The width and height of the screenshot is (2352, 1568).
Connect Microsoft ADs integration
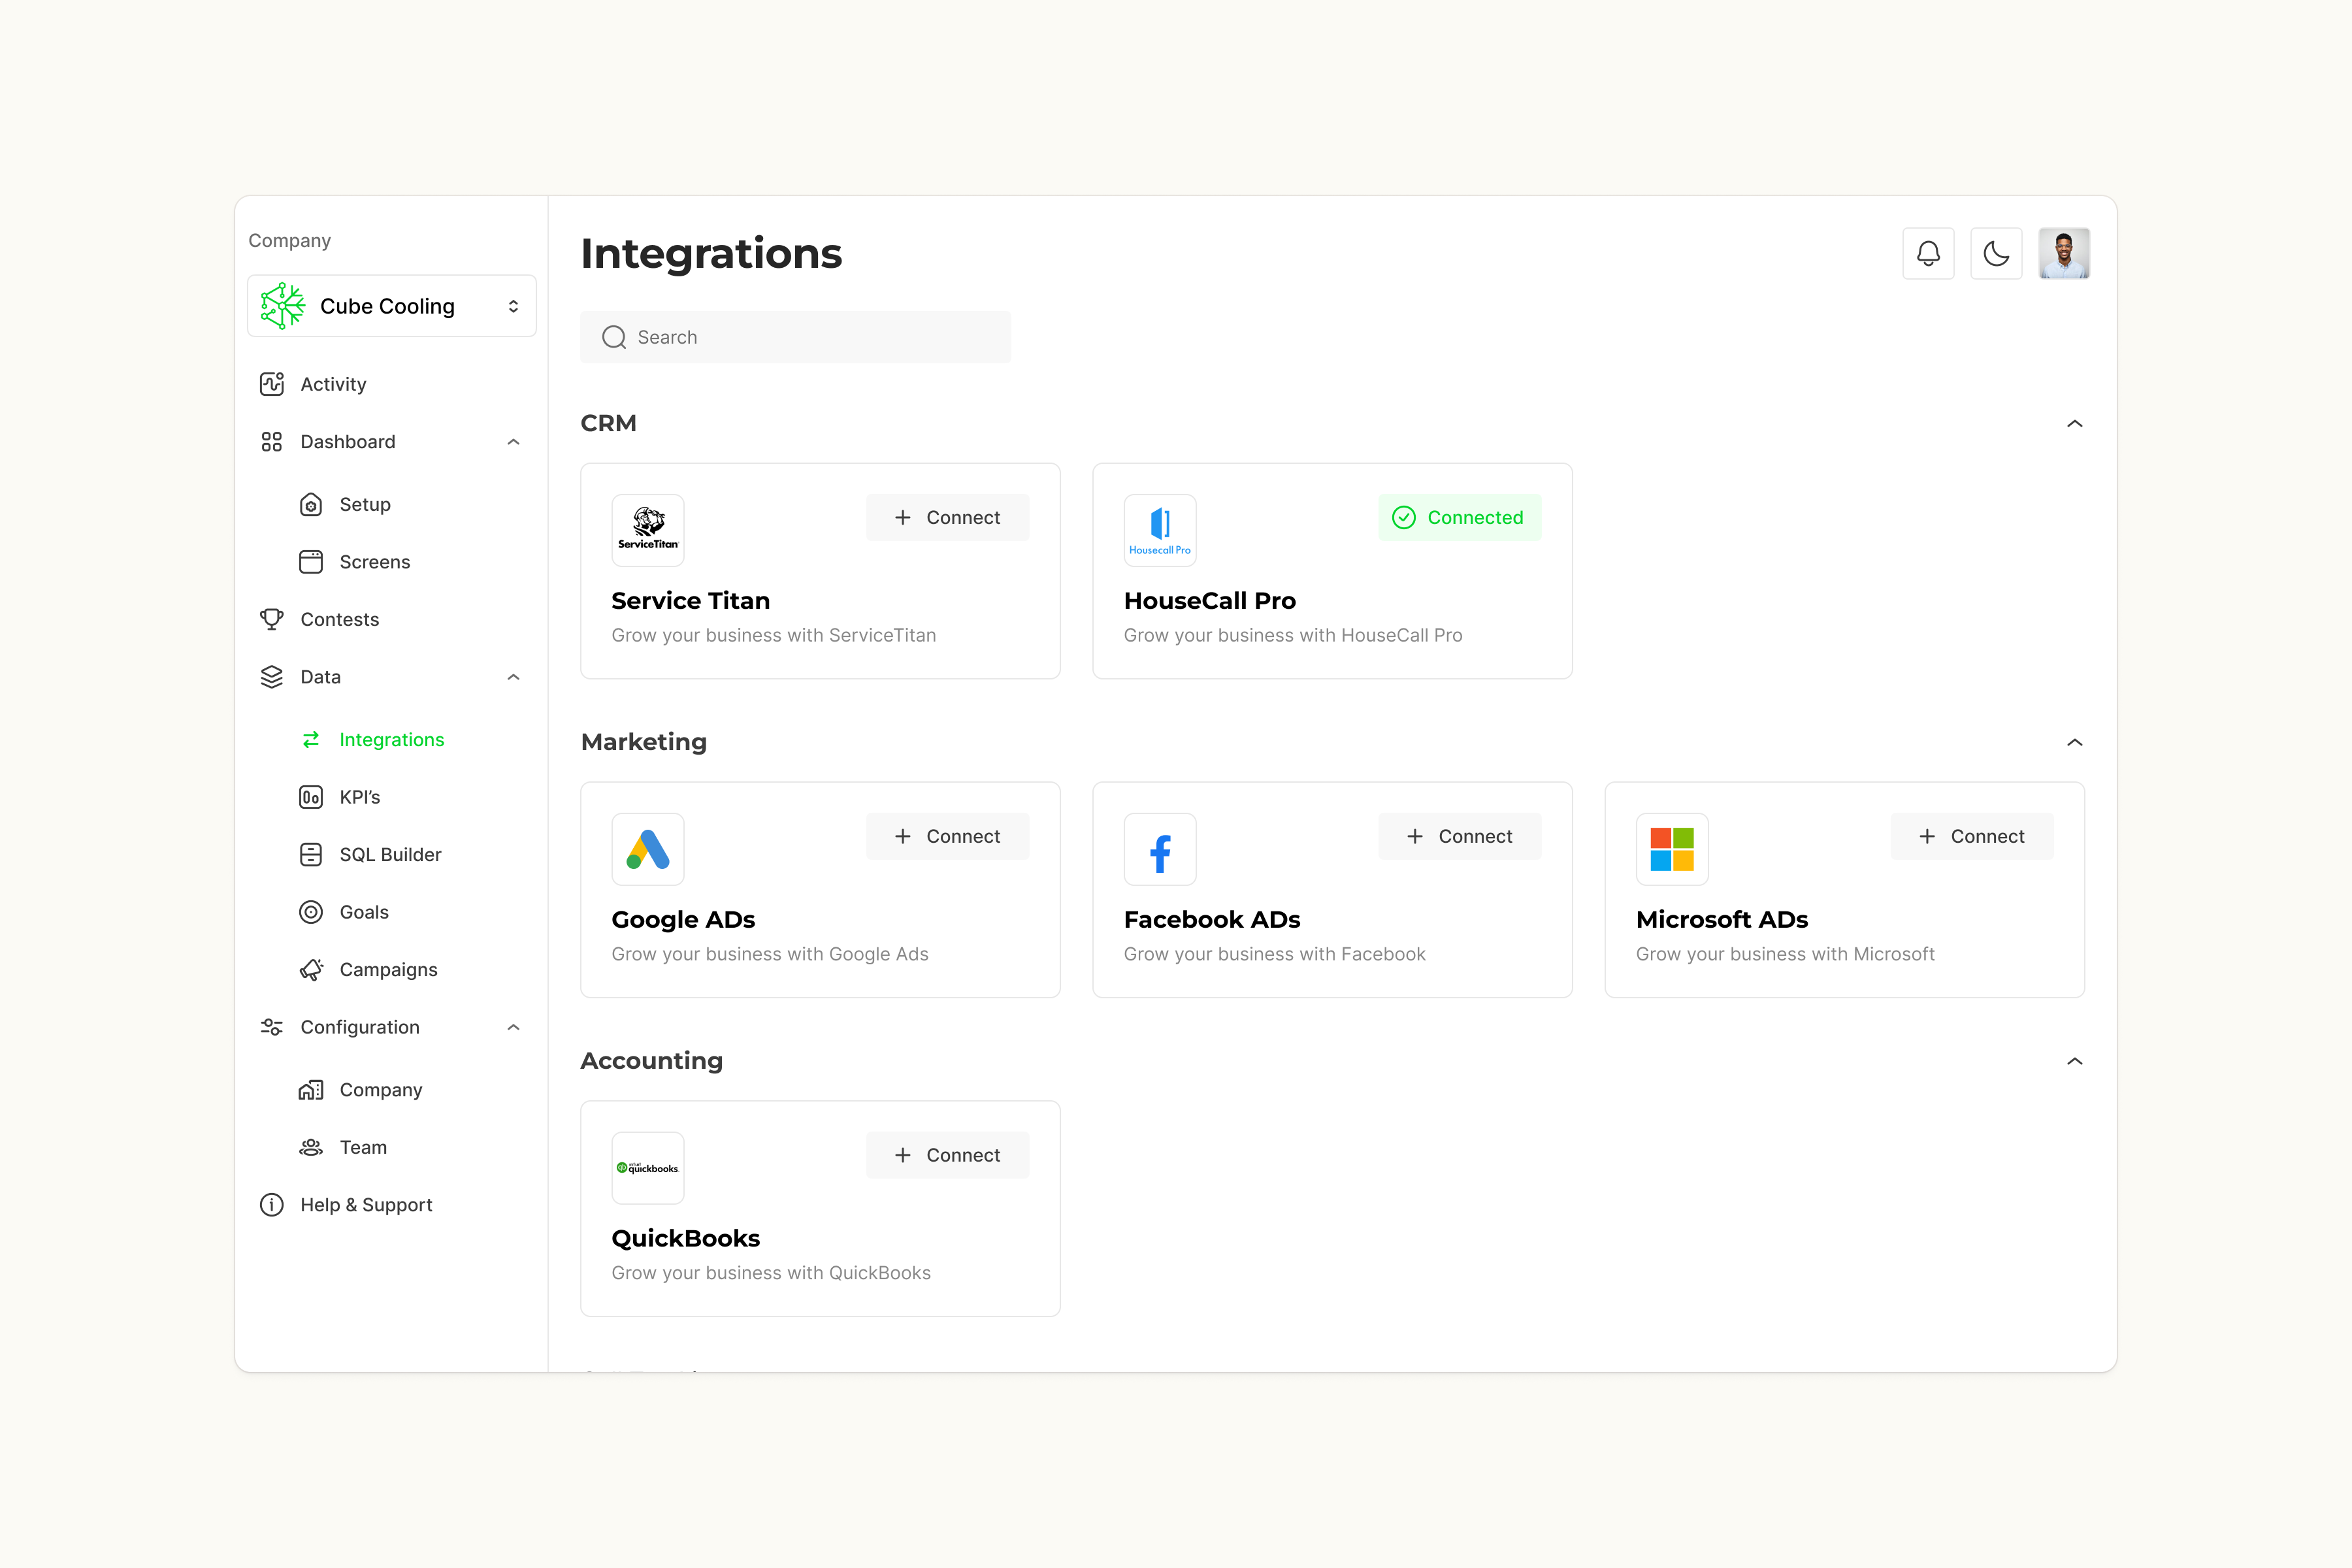tap(1971, 836)
